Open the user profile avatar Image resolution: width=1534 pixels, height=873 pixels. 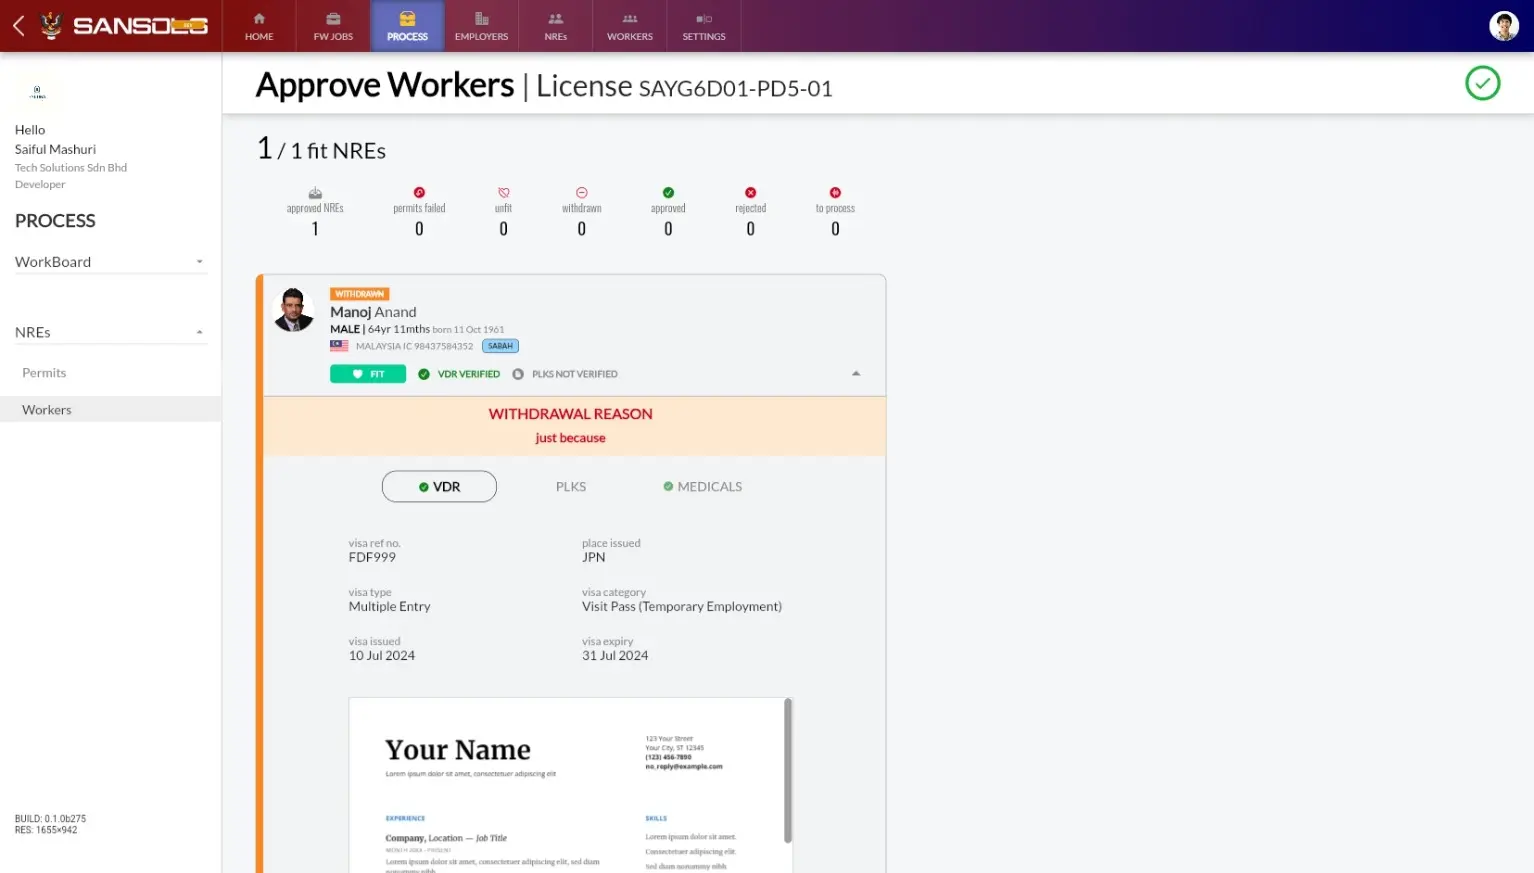pos(1503,26)
